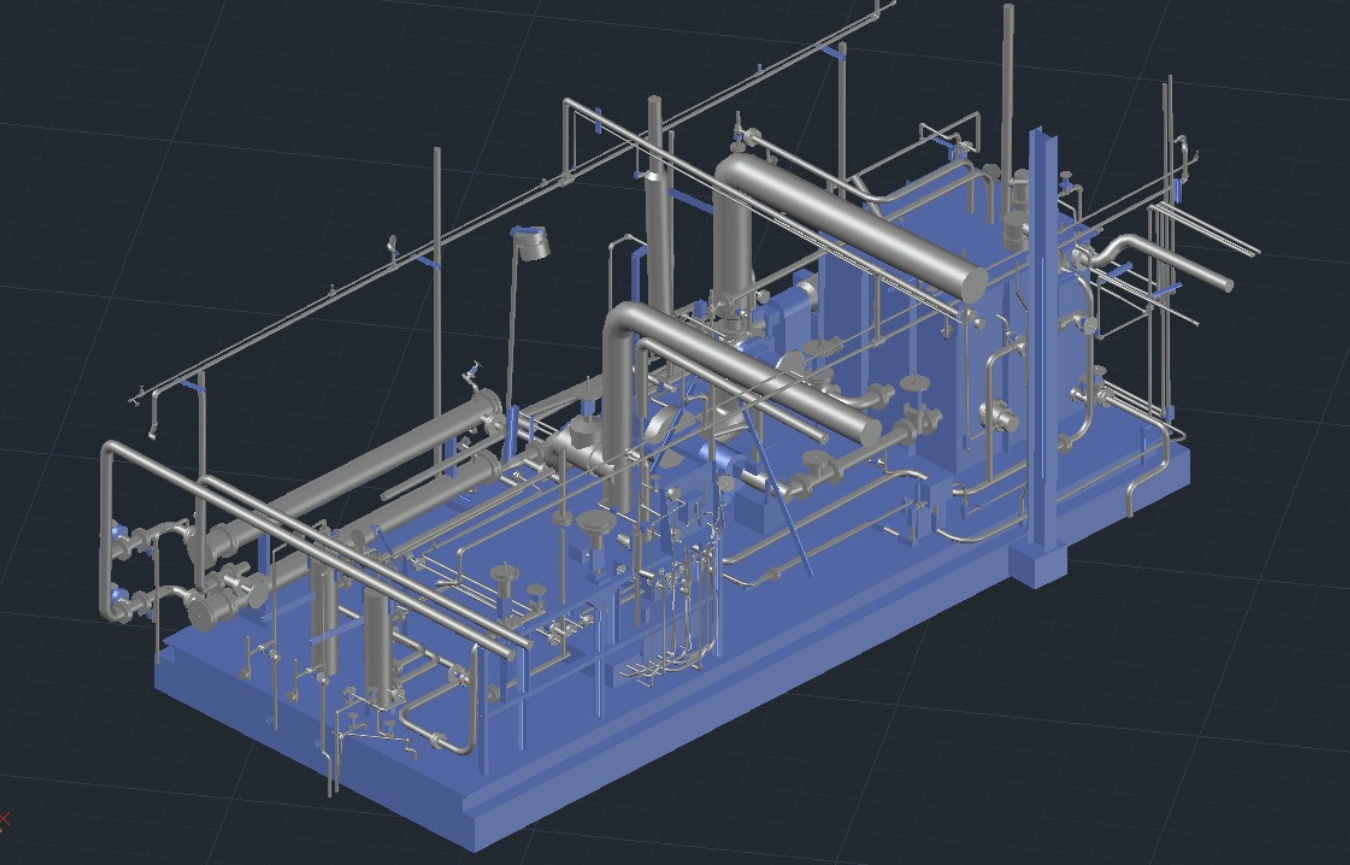This screenshot has width=1350, height=865.
Task: Pick the blue footing block under the I-beam column
Action: (1038, 563)
